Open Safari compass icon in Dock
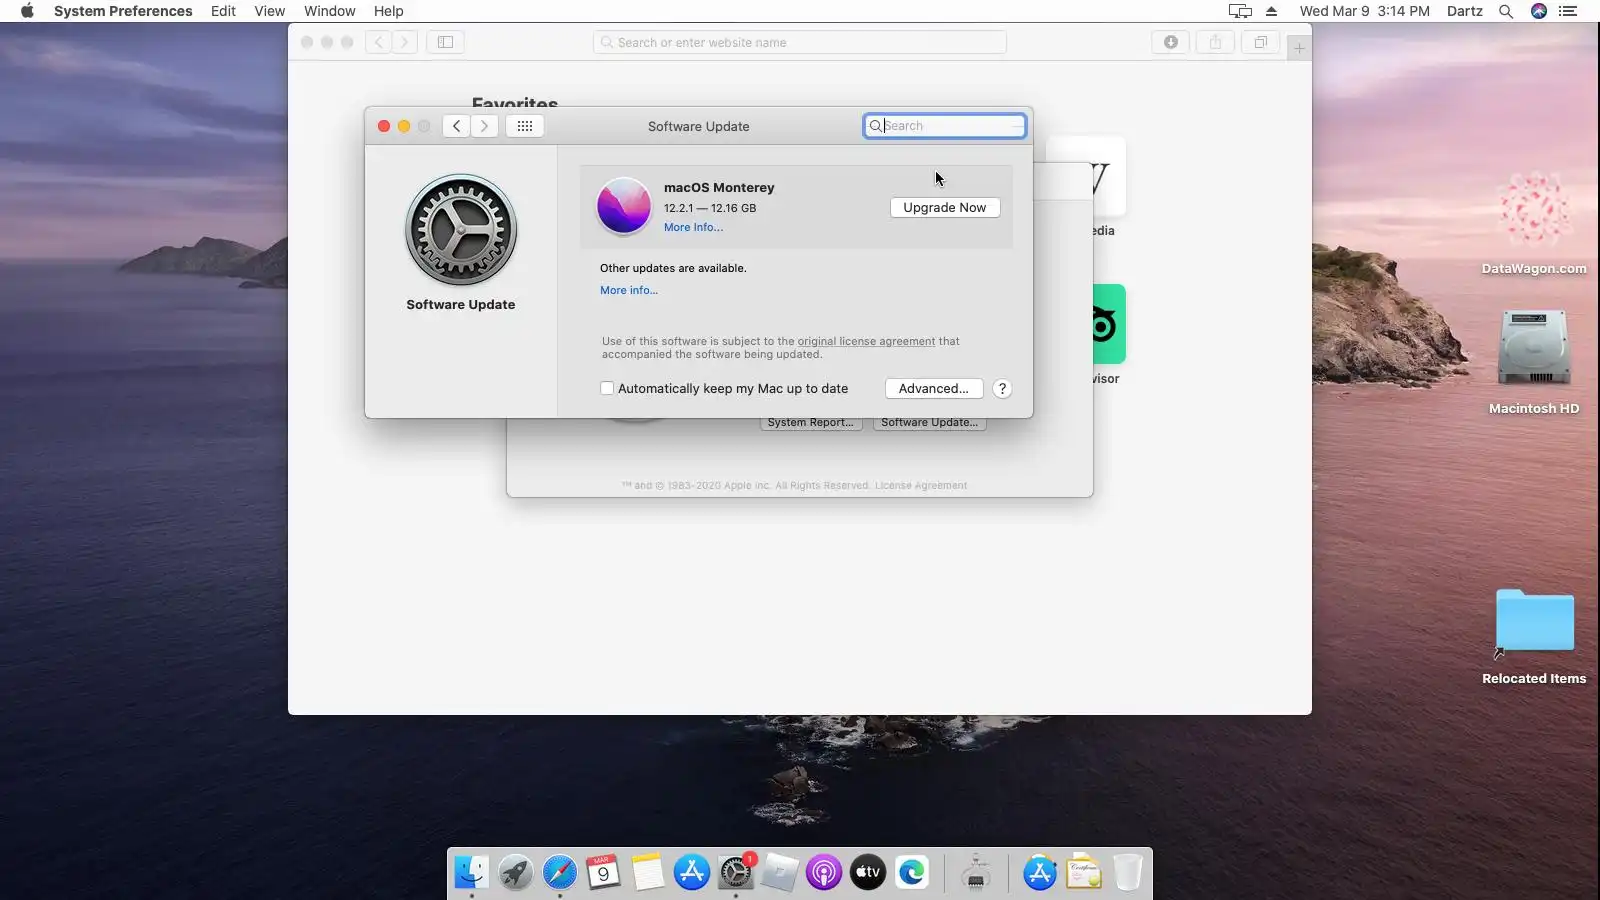The image size is (1600, 900). 560,873
